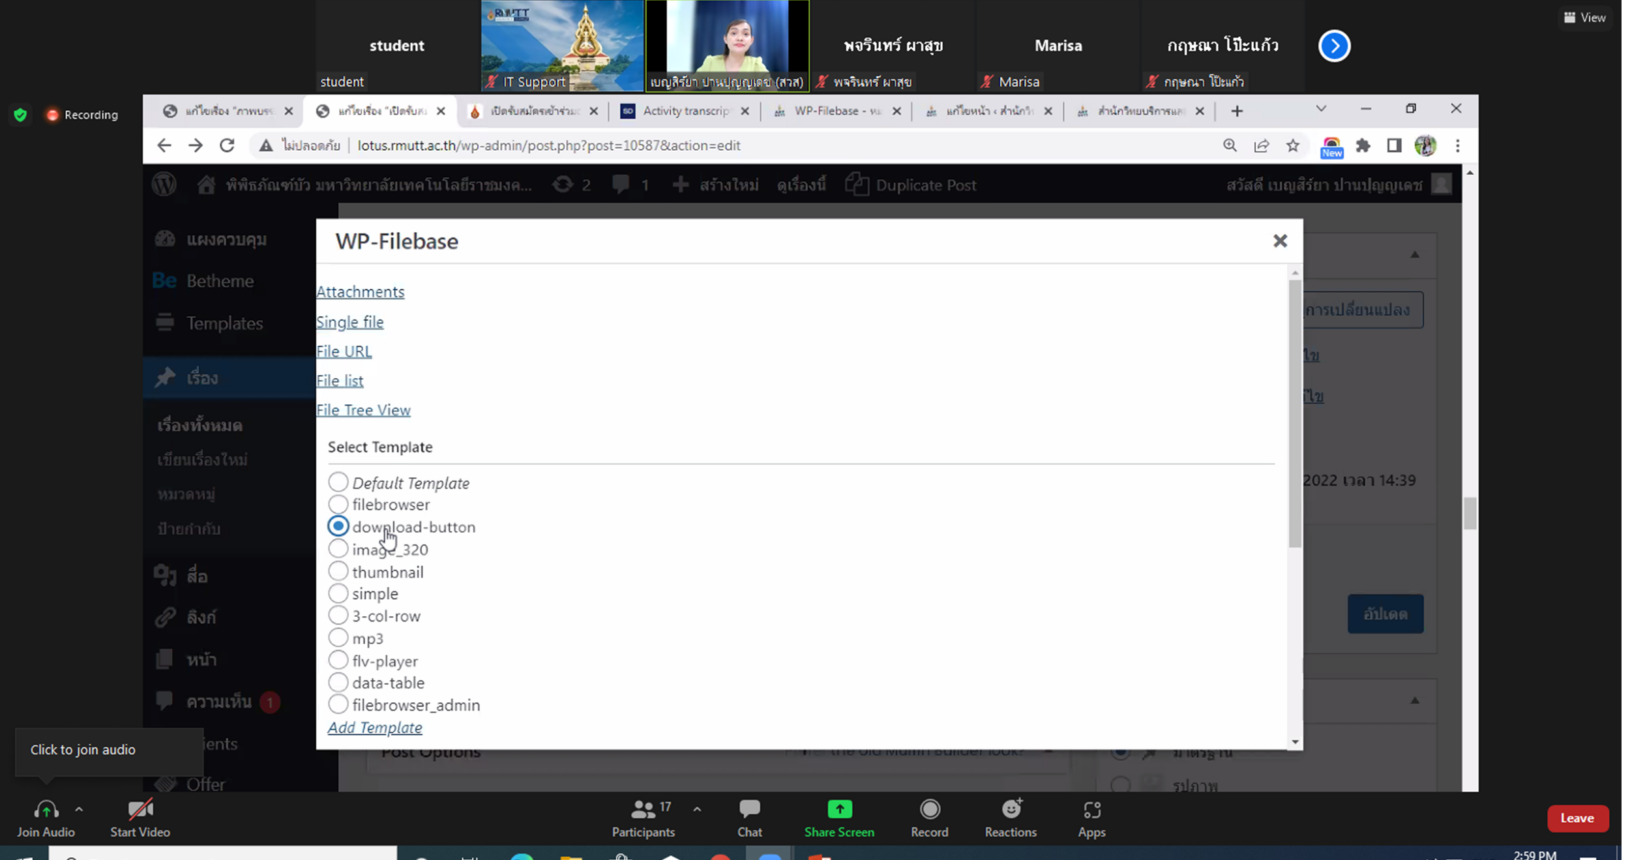The height and width of the screenshot is (860, 1630).
Task: Start sharing screen in Zoom
Action: [x=839, y=818]
